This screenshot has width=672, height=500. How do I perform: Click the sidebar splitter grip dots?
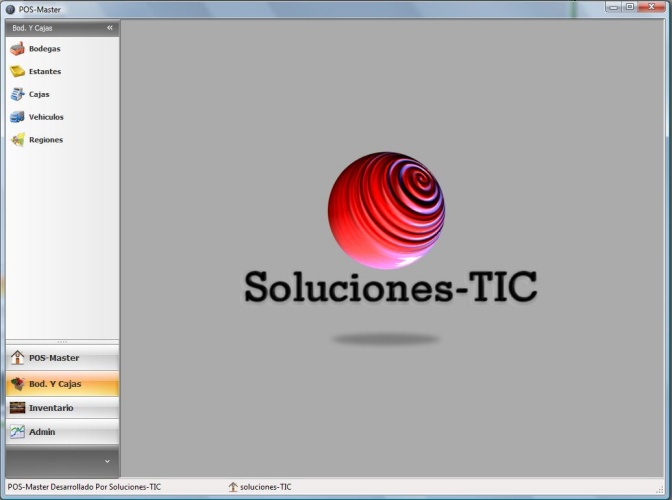pyautogui.click(x=63, y=341)
